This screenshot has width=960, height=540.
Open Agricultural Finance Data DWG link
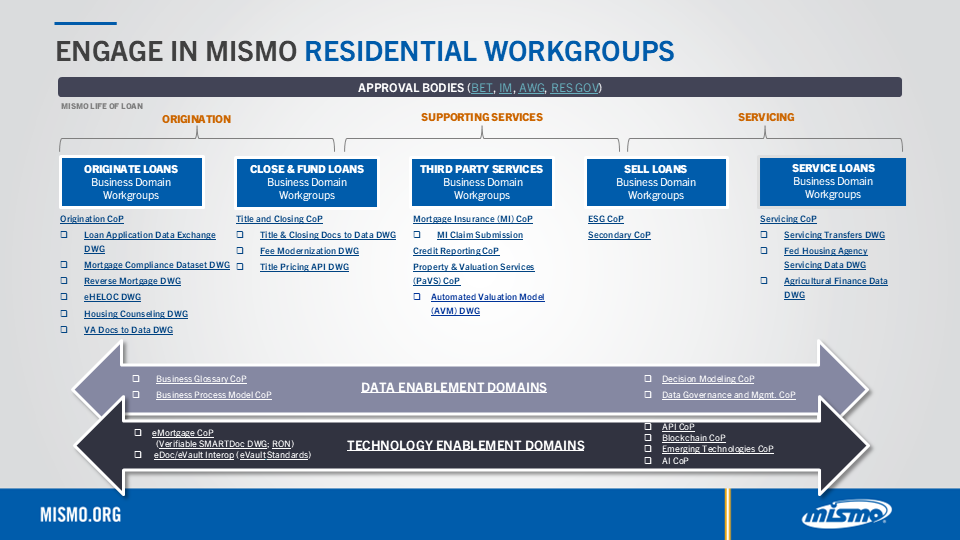pos(835,288)
